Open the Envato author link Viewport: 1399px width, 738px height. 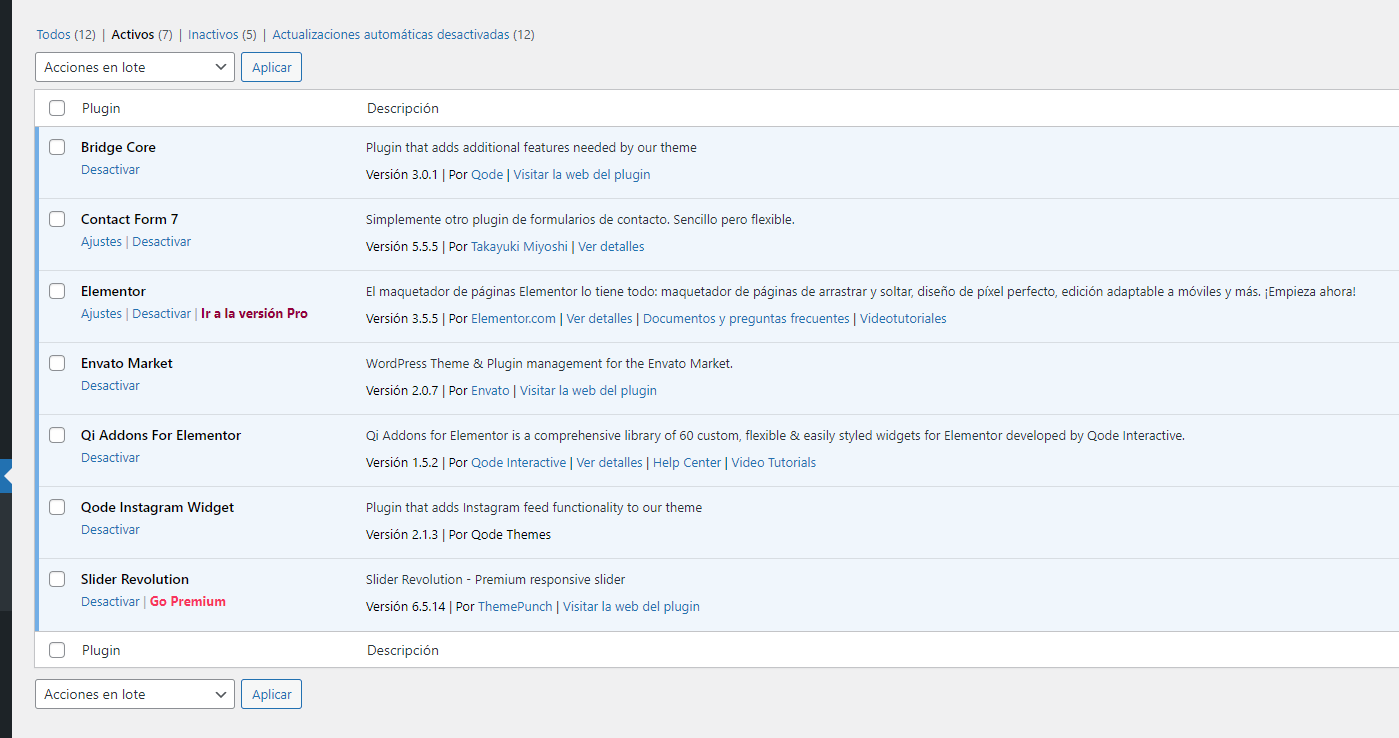click(490, 391)
